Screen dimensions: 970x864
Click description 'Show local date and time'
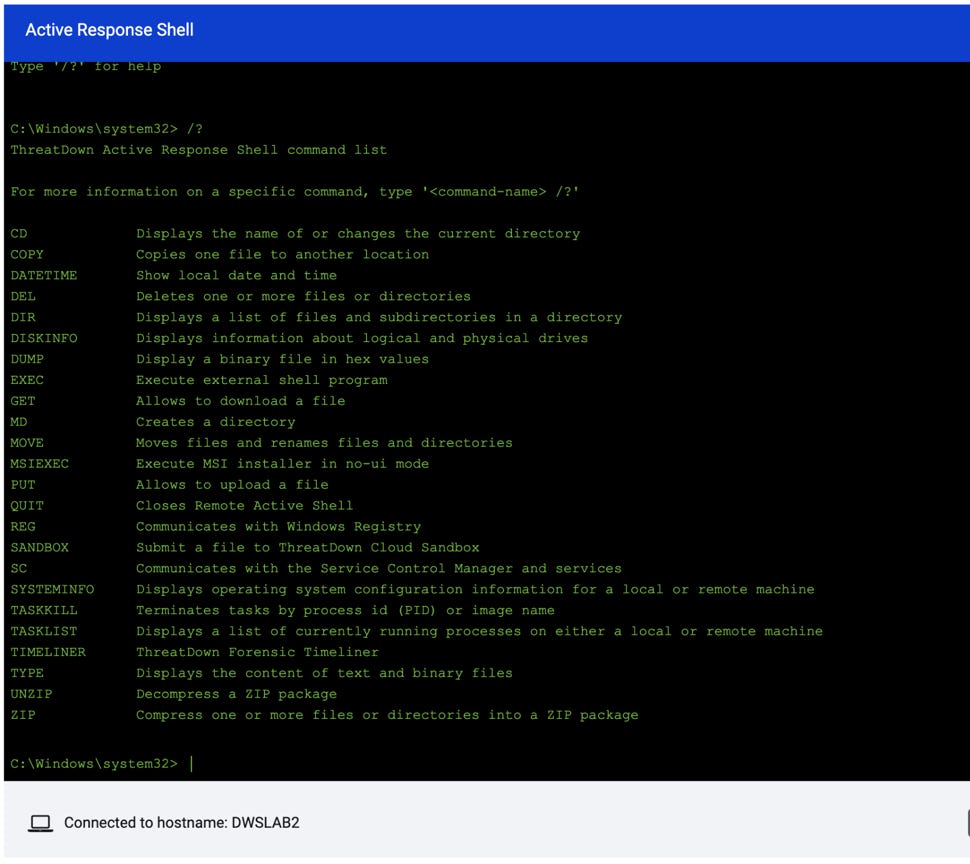(x=236, y=276)
